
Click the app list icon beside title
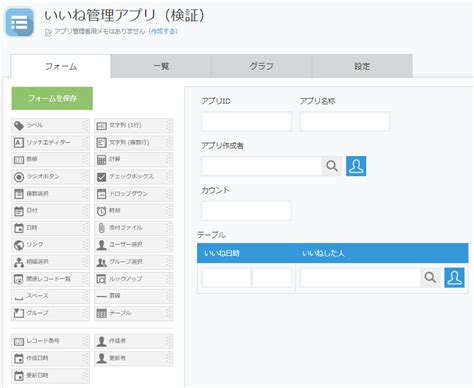(x=20, y=23)
